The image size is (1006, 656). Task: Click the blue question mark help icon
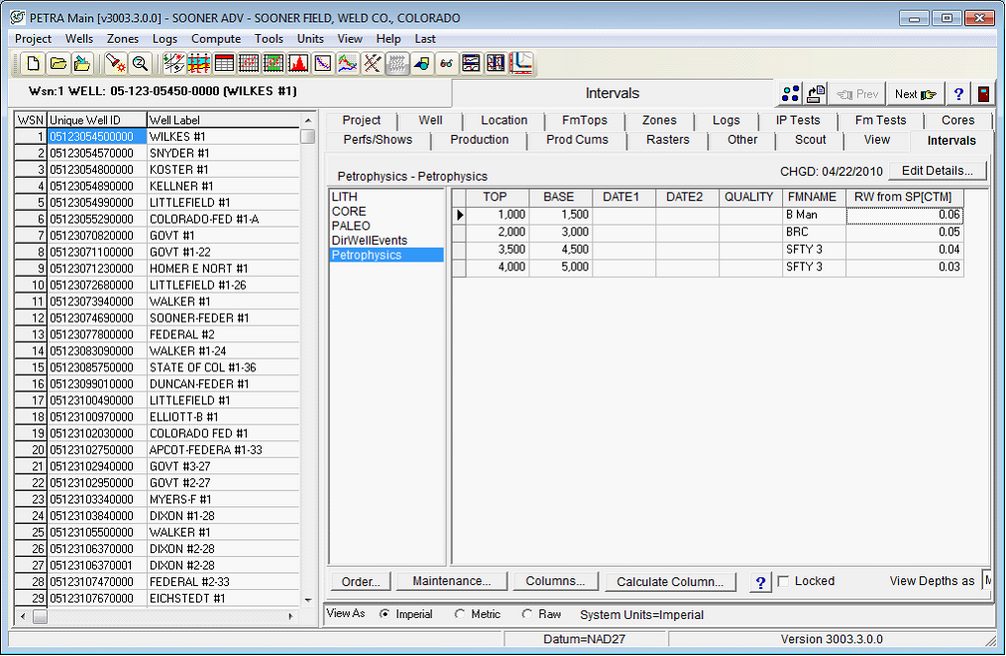[x=958, y=93]
